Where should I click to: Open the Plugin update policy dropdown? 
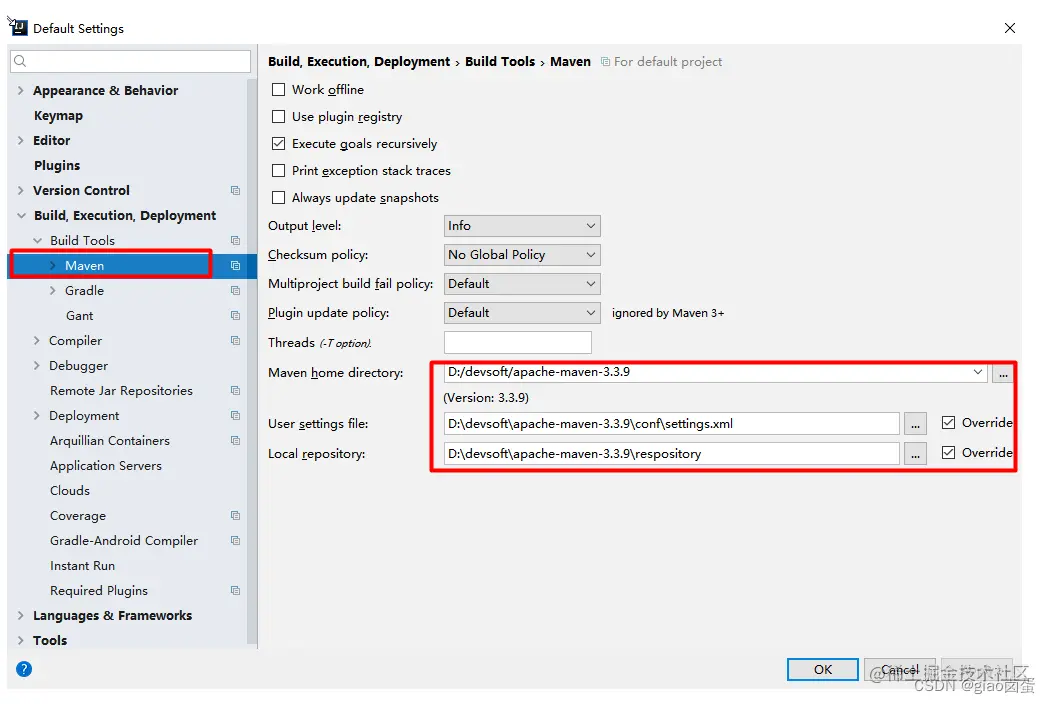pos(522,313)
